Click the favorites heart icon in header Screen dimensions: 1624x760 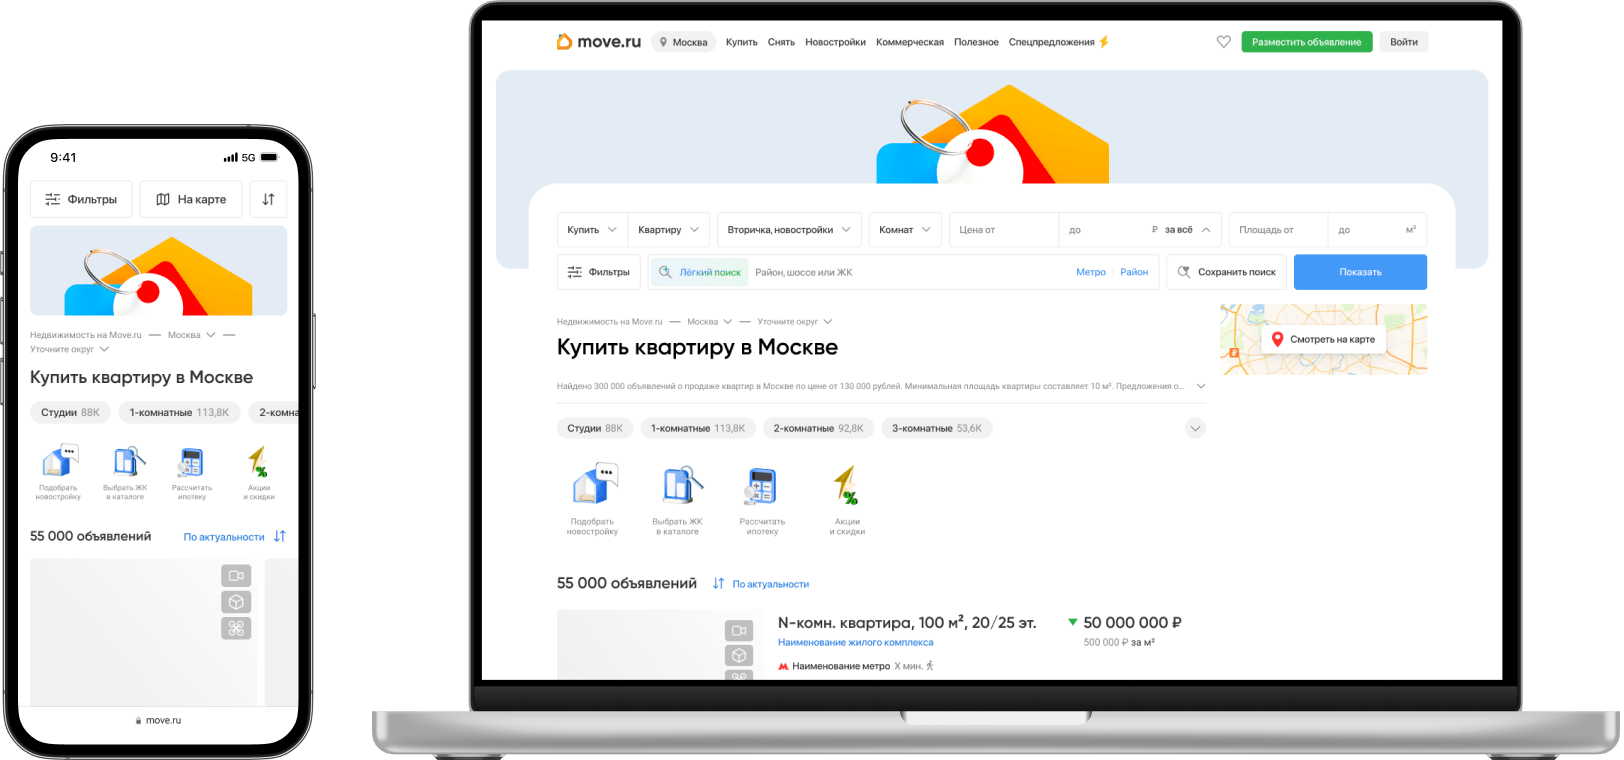pyautogui.click(x=1223, y=42)
